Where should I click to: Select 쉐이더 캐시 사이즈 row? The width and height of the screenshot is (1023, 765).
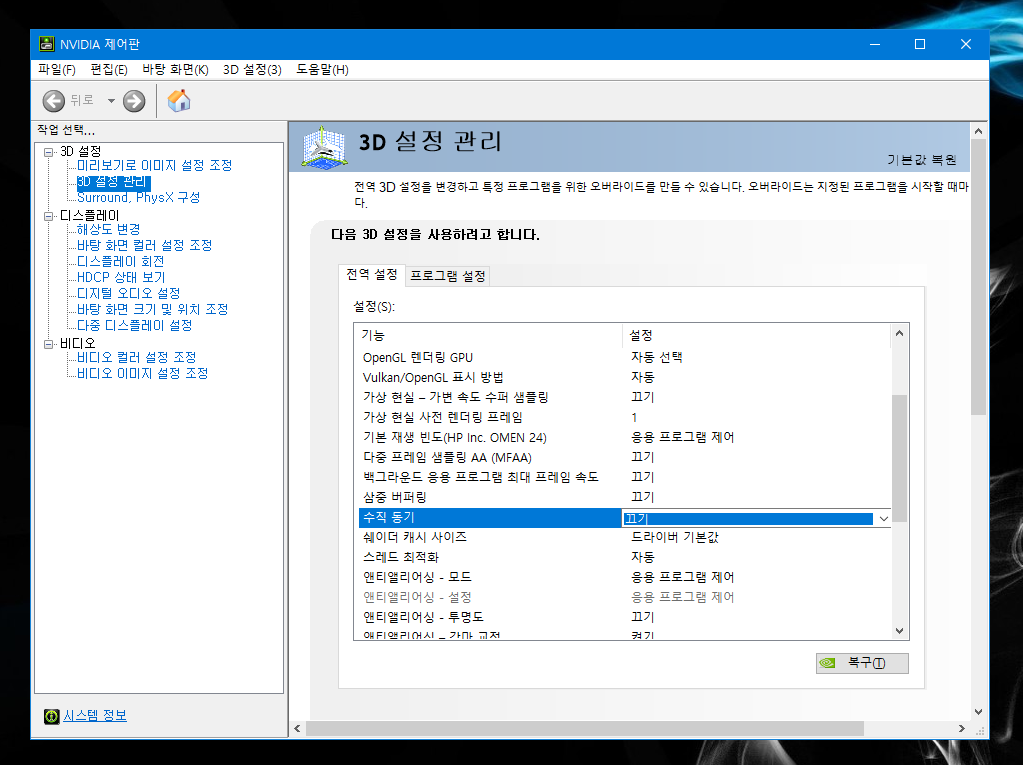(624, 537)
